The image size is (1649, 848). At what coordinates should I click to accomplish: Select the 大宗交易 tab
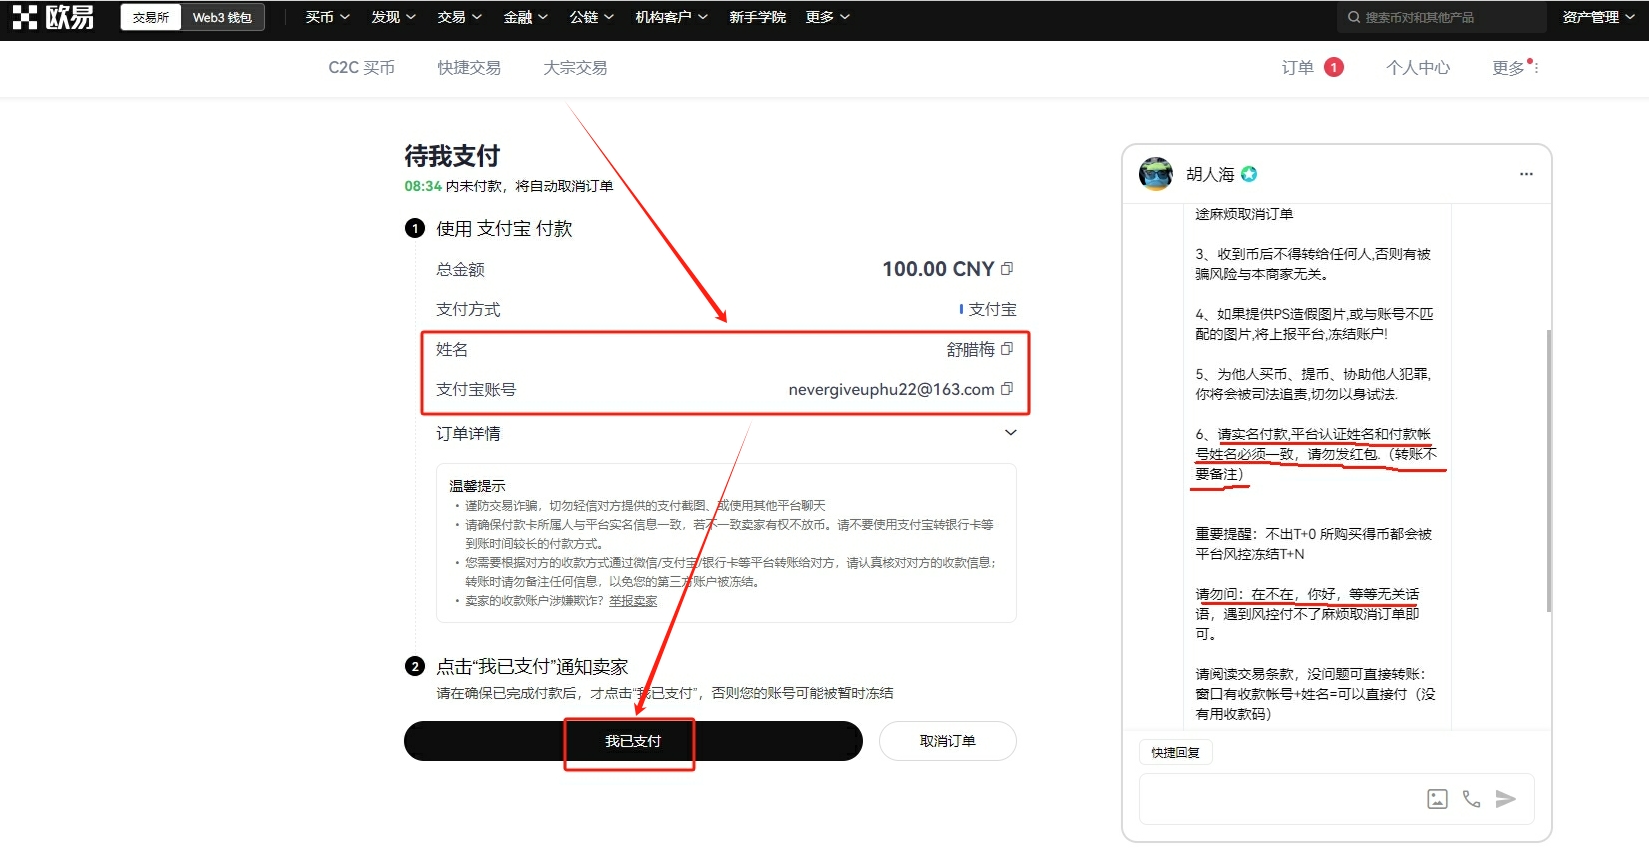tap(575, 67)
